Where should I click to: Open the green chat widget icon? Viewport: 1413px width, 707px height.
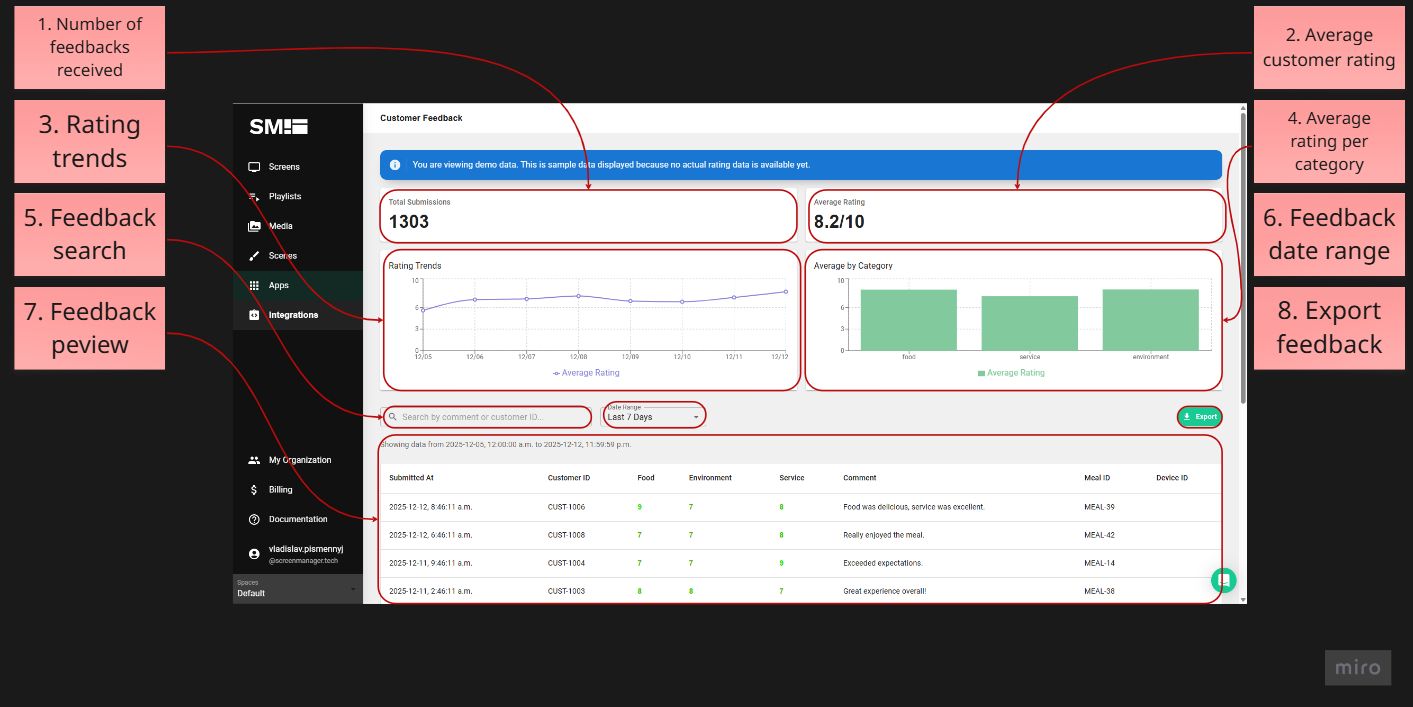[1224, 580]
